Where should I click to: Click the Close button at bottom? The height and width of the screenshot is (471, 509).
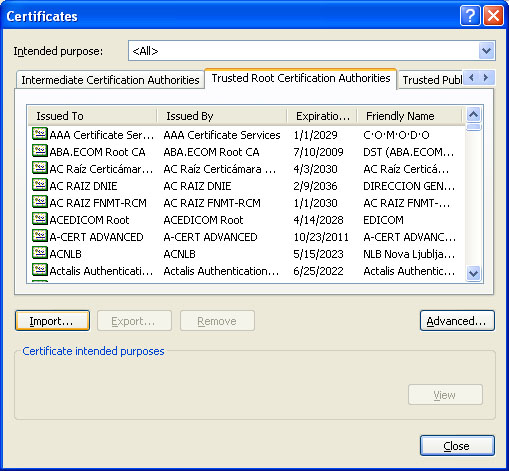(x=457, y=445)
